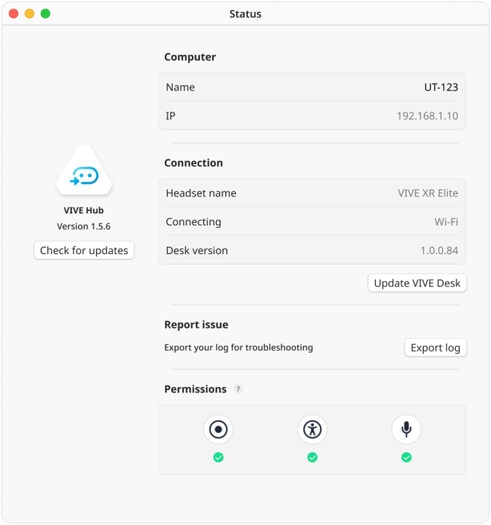The height and width of the screenshot is (525, 491).
Task: Maximize the Status window with green button
Action: 46,14
